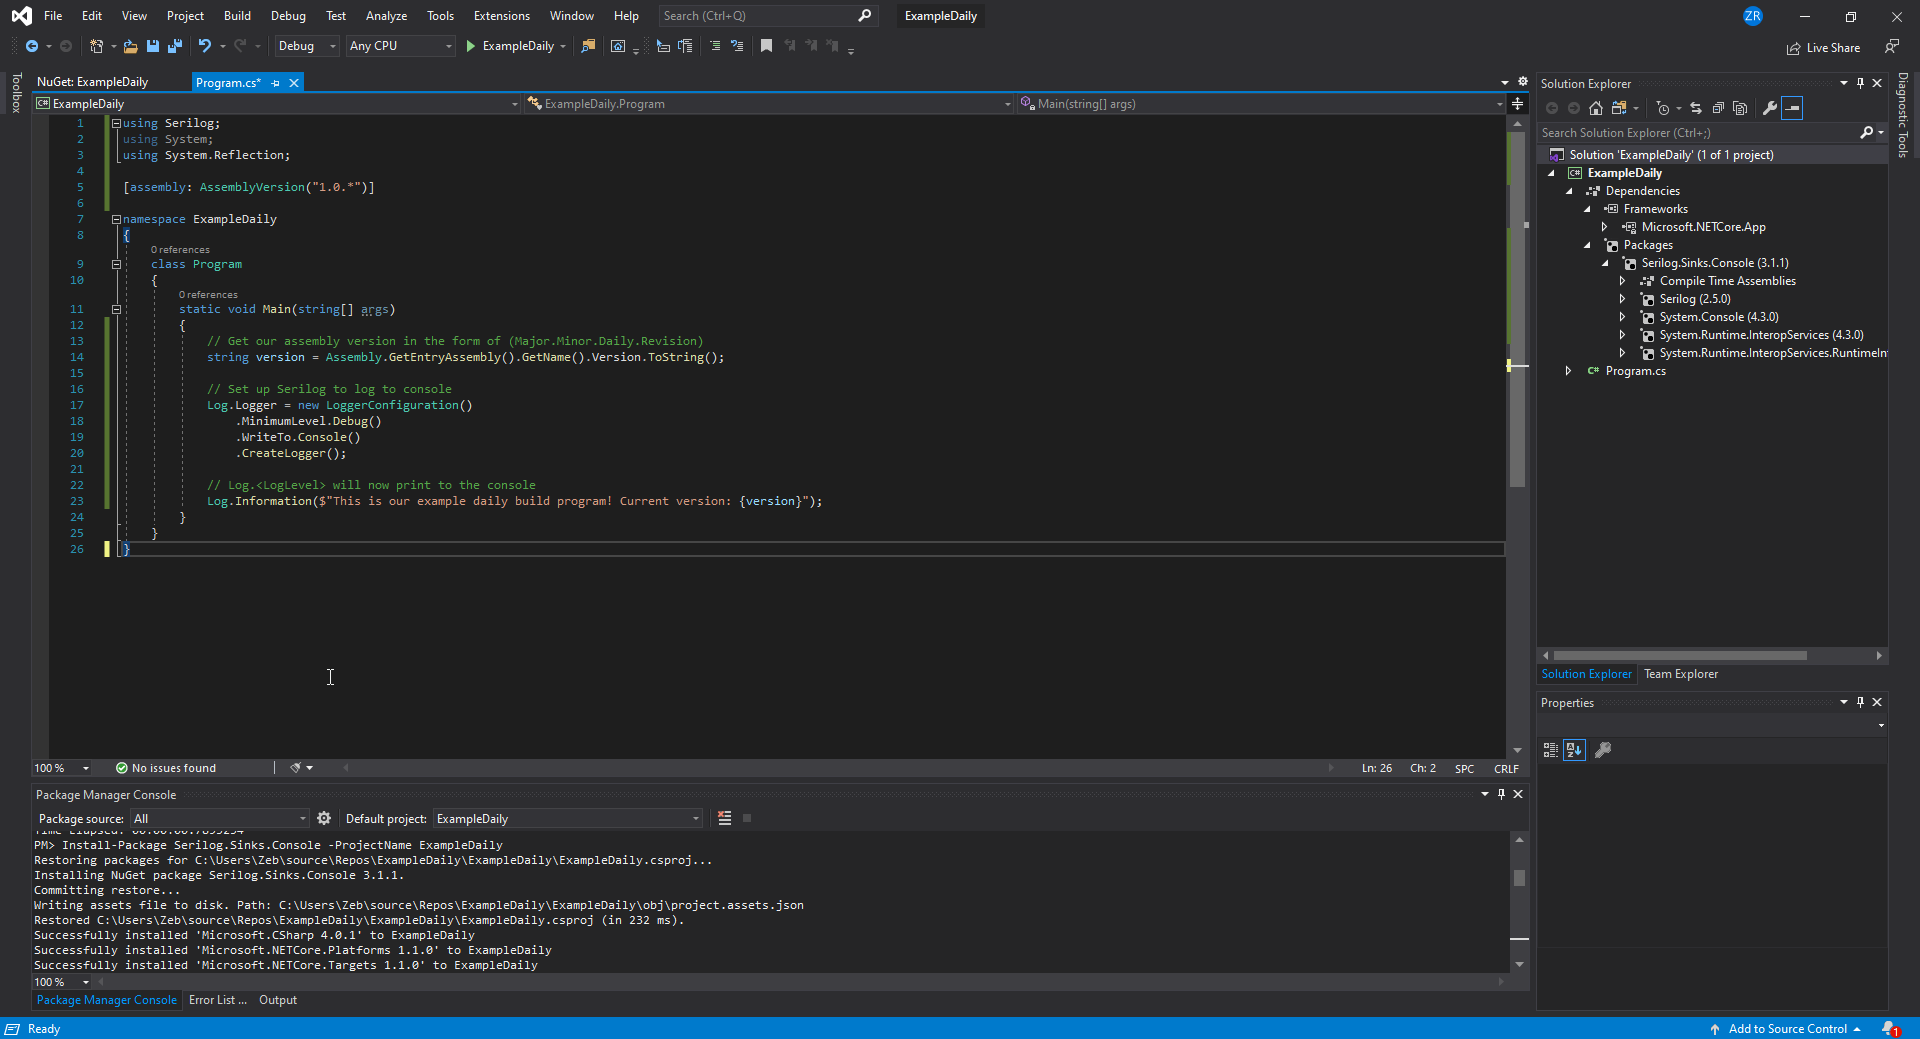Expand the Program.cs tree node

coord(1568,371)
